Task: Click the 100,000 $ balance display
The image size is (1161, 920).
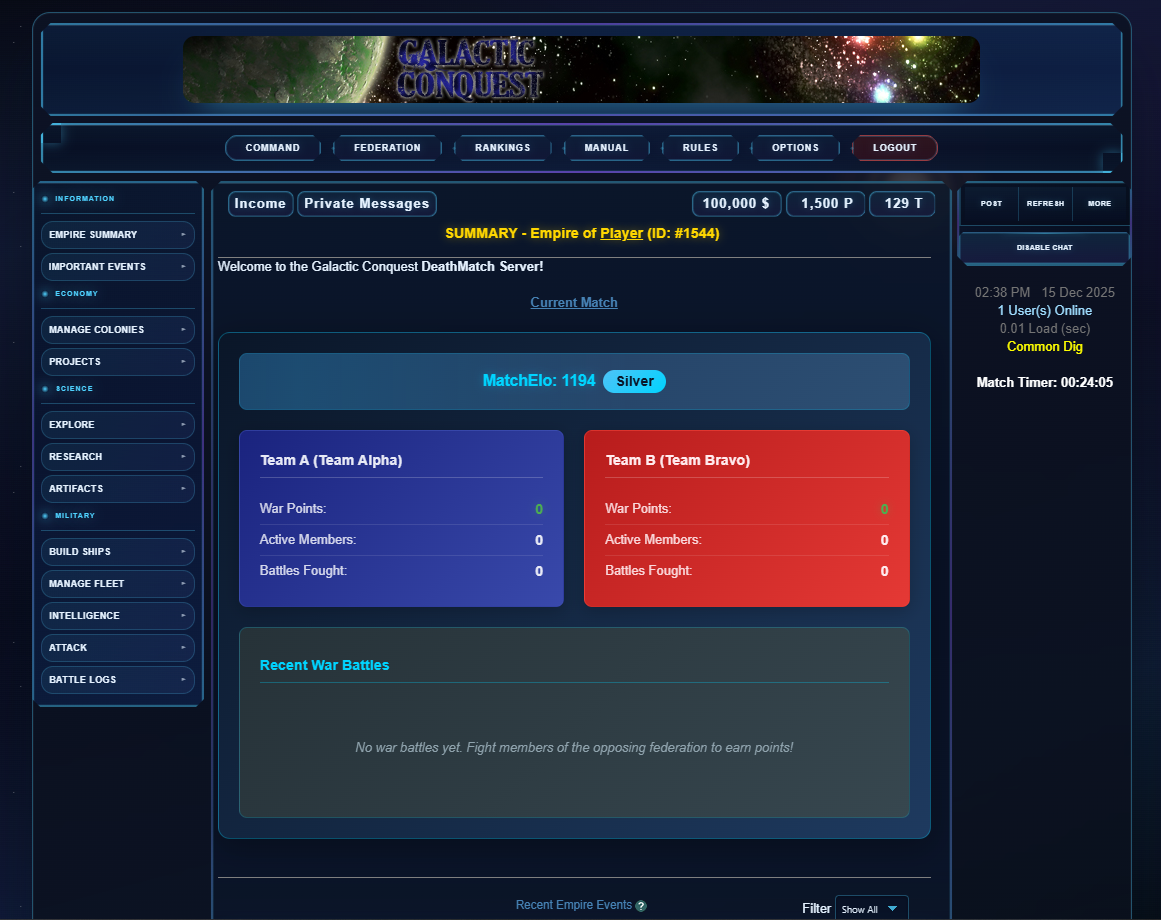Action: tap(736, 203)
